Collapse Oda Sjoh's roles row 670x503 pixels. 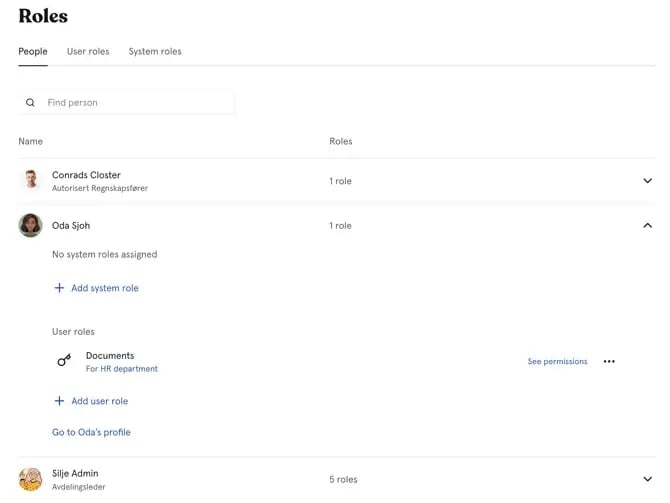point(647,225)
